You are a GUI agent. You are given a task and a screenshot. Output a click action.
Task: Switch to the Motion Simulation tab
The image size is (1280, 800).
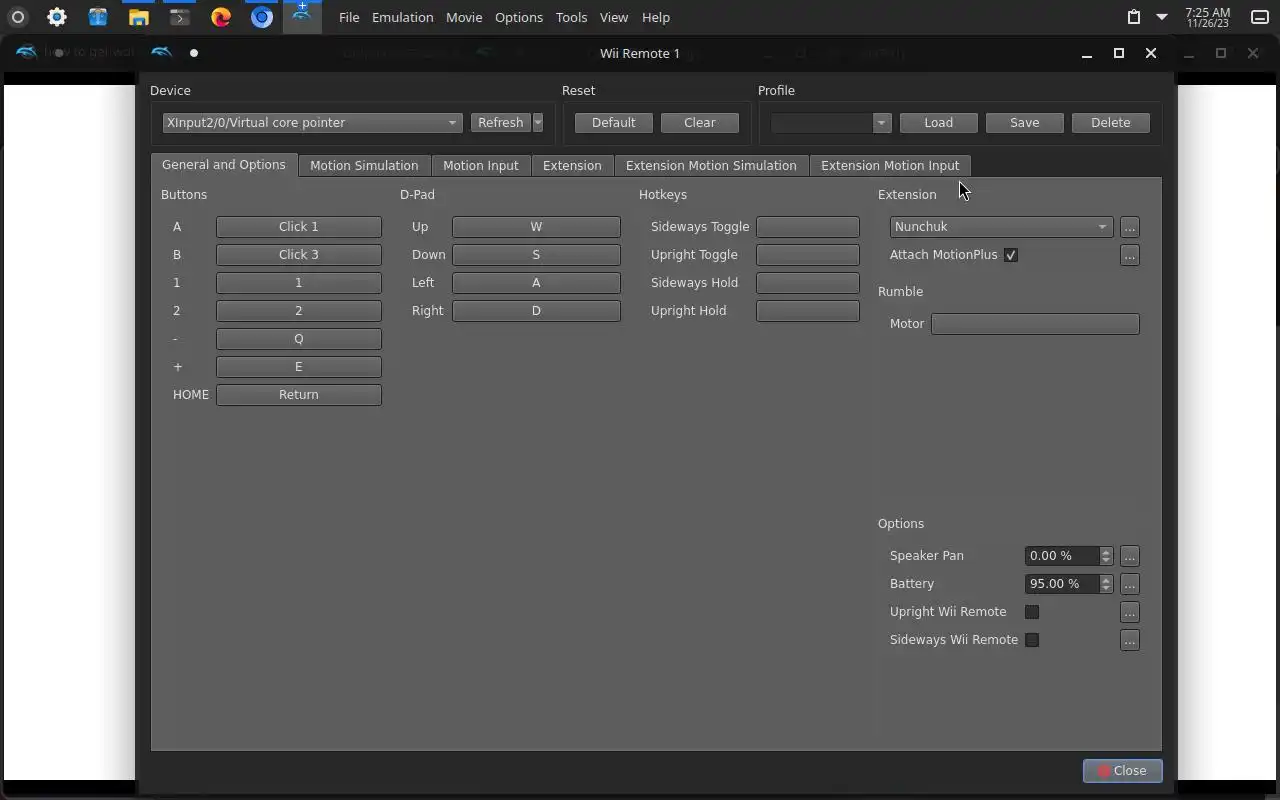pos(364,166)
